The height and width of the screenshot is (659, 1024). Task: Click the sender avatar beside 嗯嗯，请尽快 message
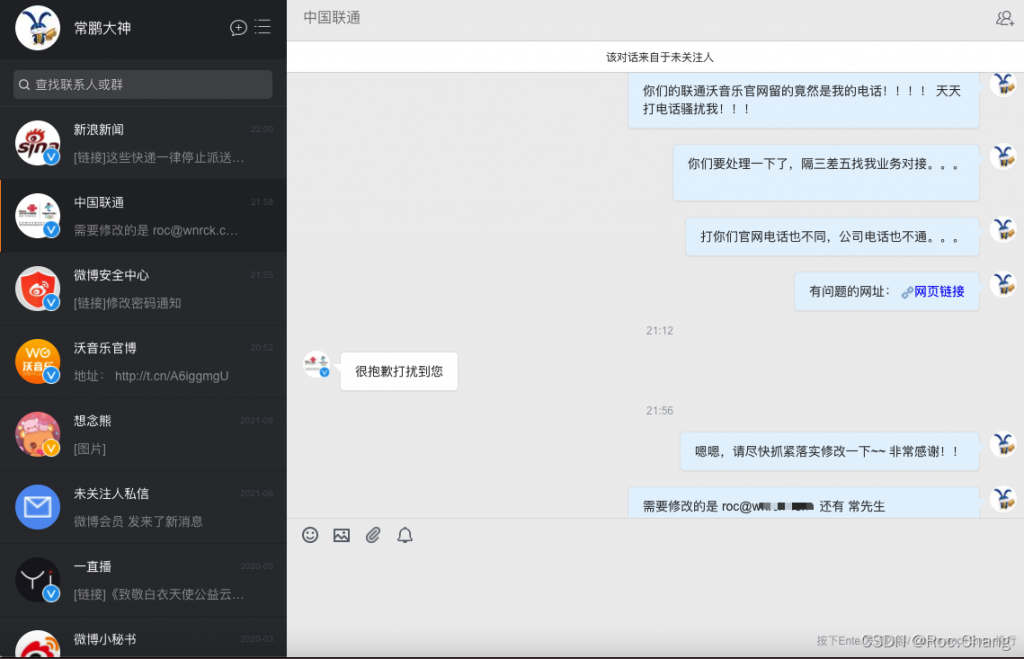pos(1003,444)
